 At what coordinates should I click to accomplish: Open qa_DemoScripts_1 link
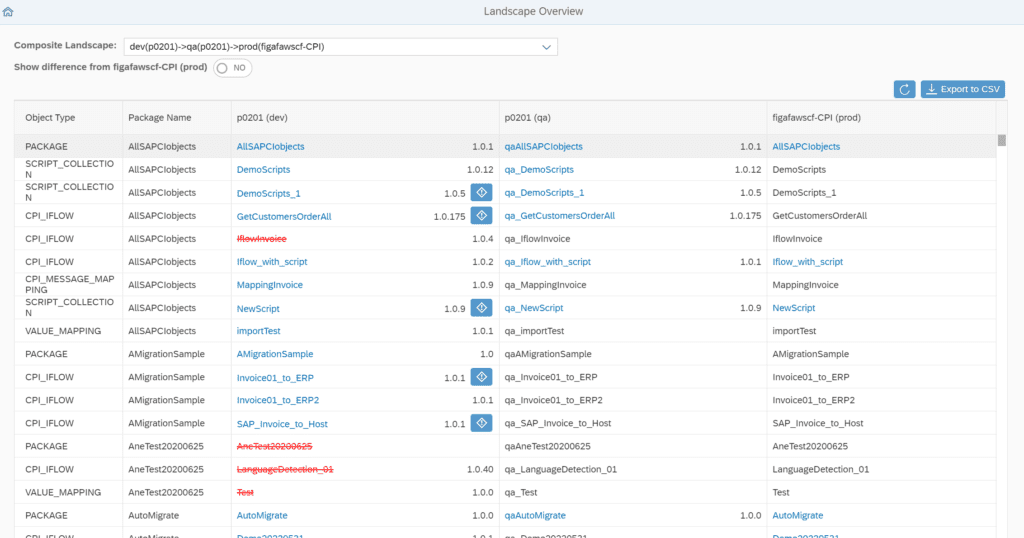[x=544, y=193]
